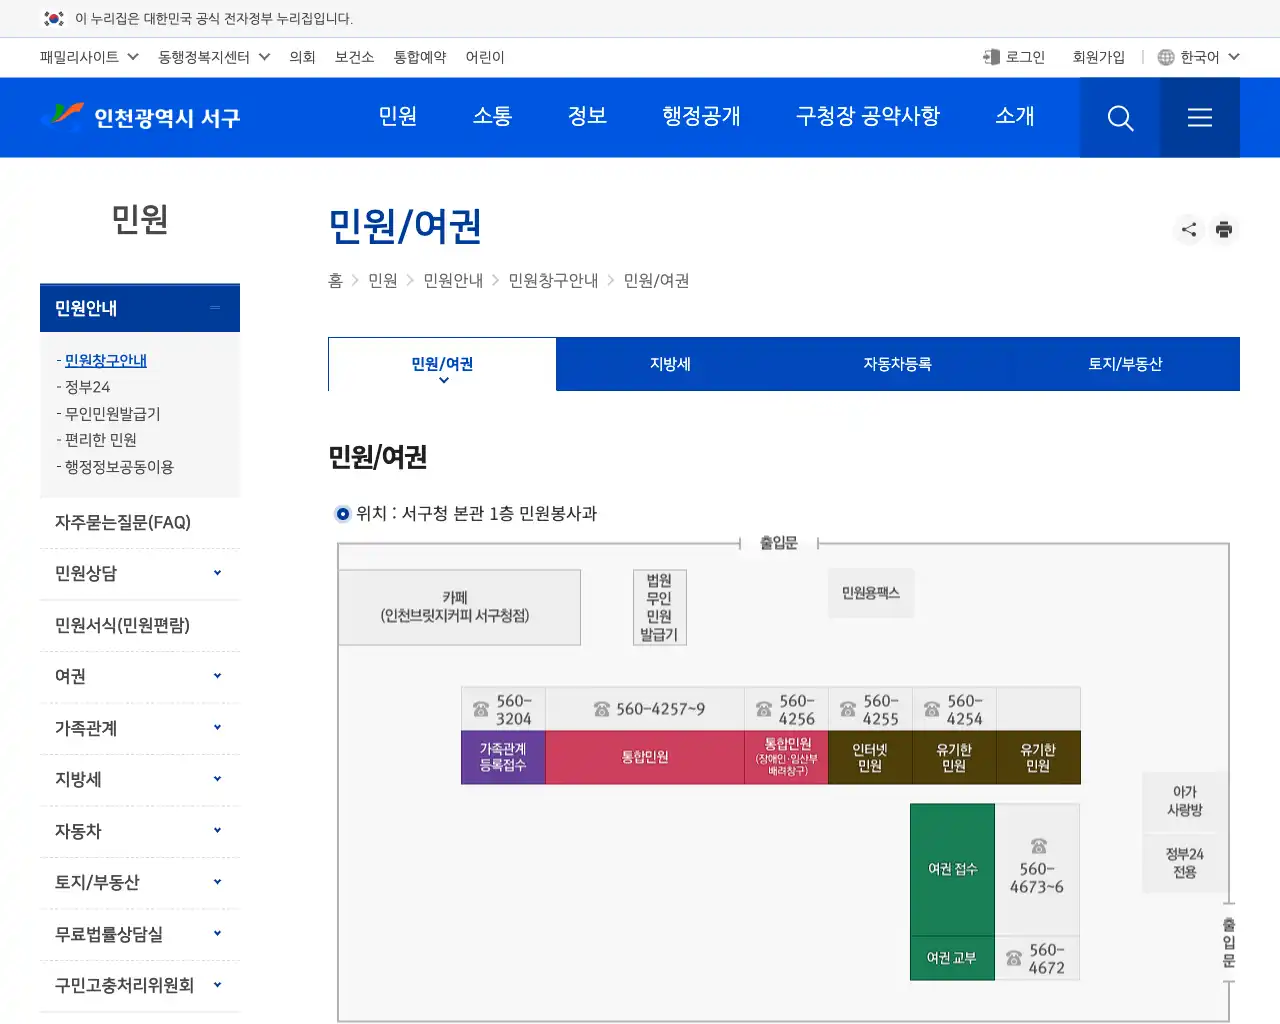
Task: Click the globe language icon
Action: pos(1165,57)
